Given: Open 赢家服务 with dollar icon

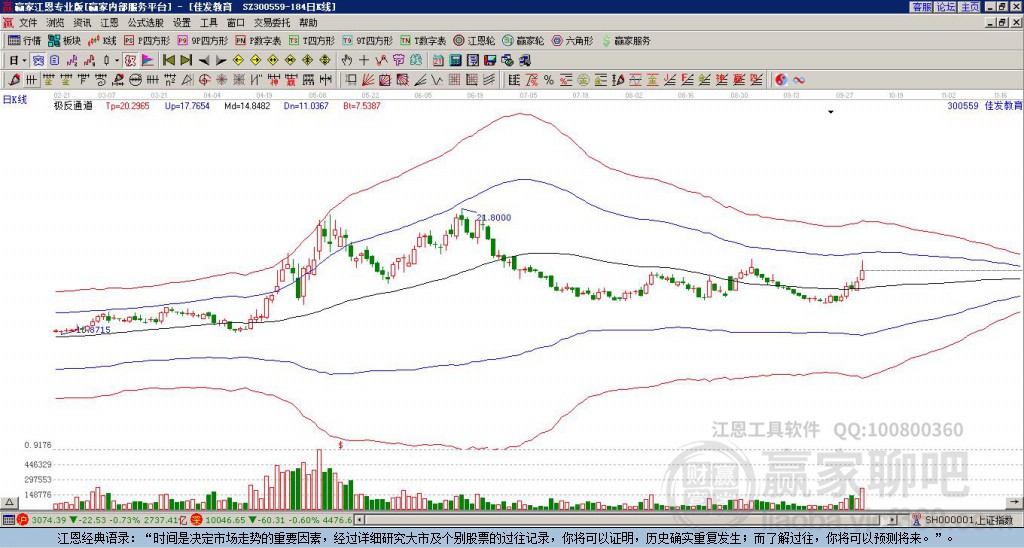Looking at the screenshot, I should pyautogui.click(x=626, y=40).
